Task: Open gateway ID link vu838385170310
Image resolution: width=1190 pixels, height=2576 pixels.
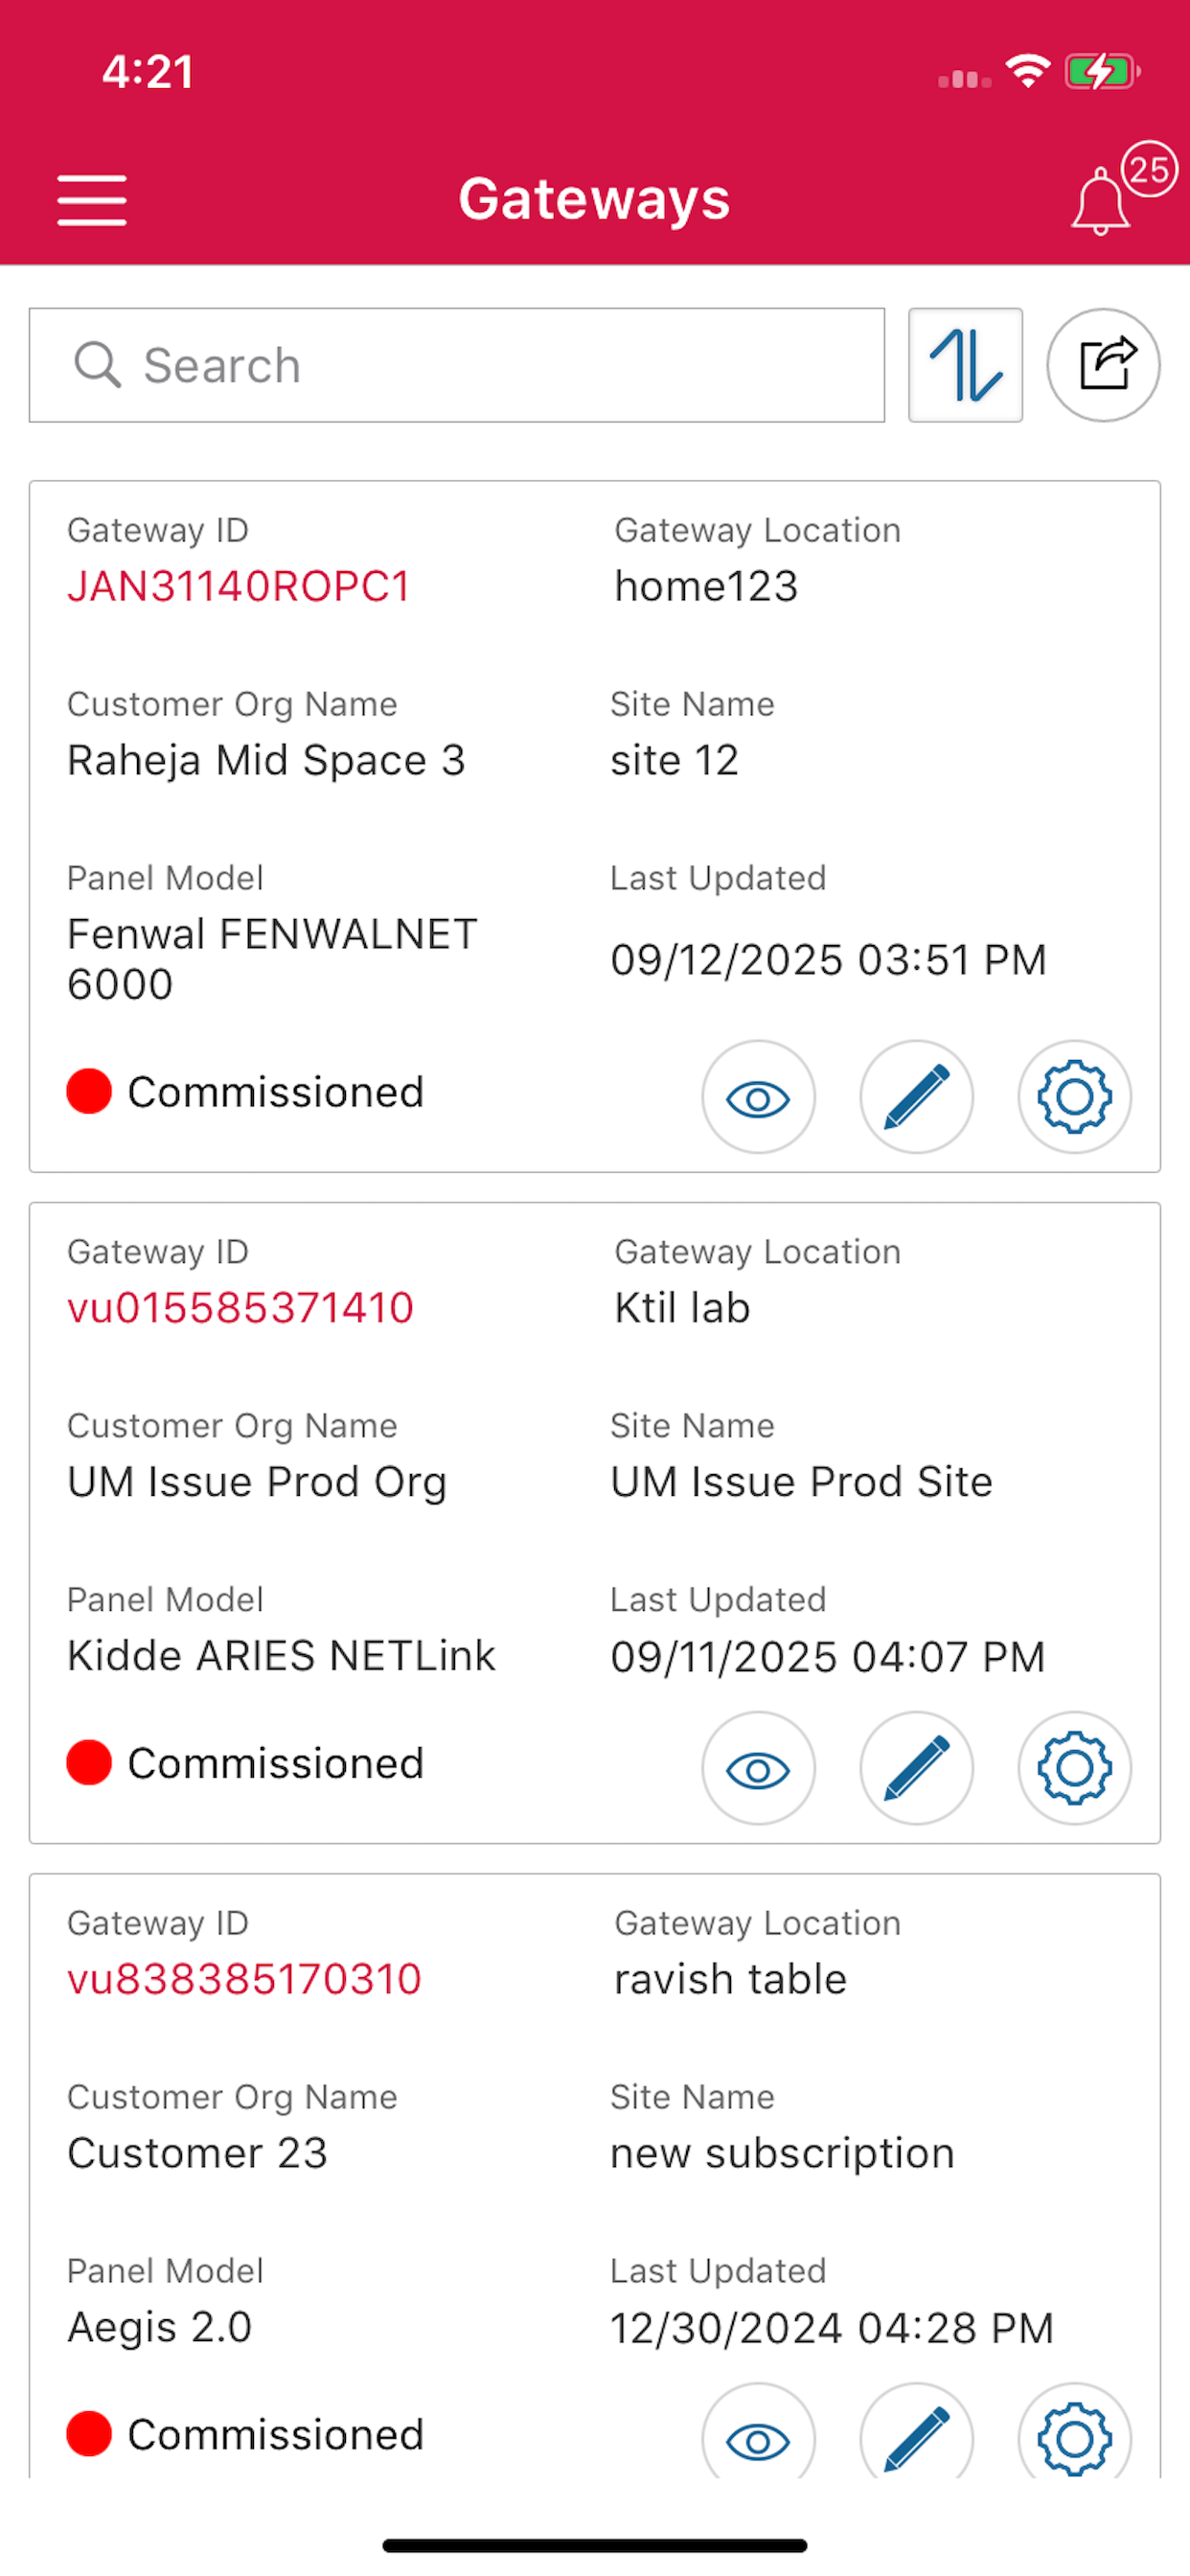Action: pos(244,1979)
